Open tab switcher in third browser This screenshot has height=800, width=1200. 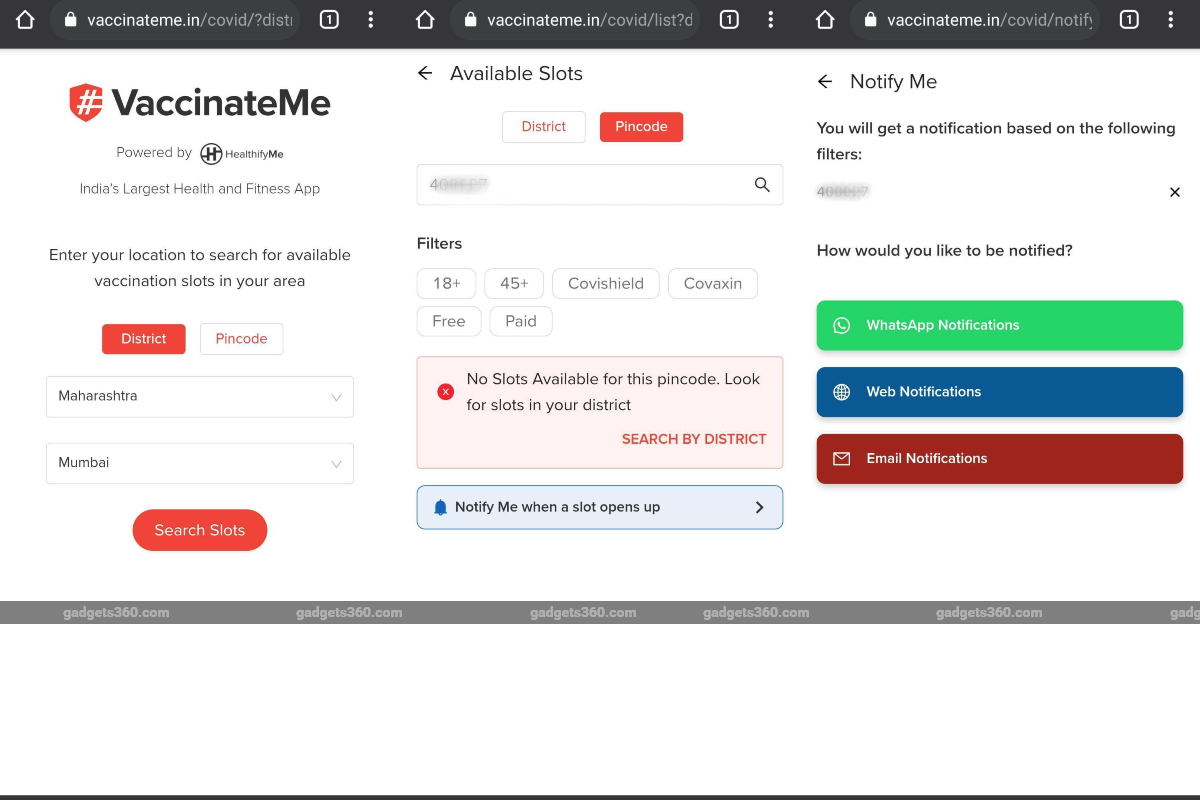point(1129,19)
